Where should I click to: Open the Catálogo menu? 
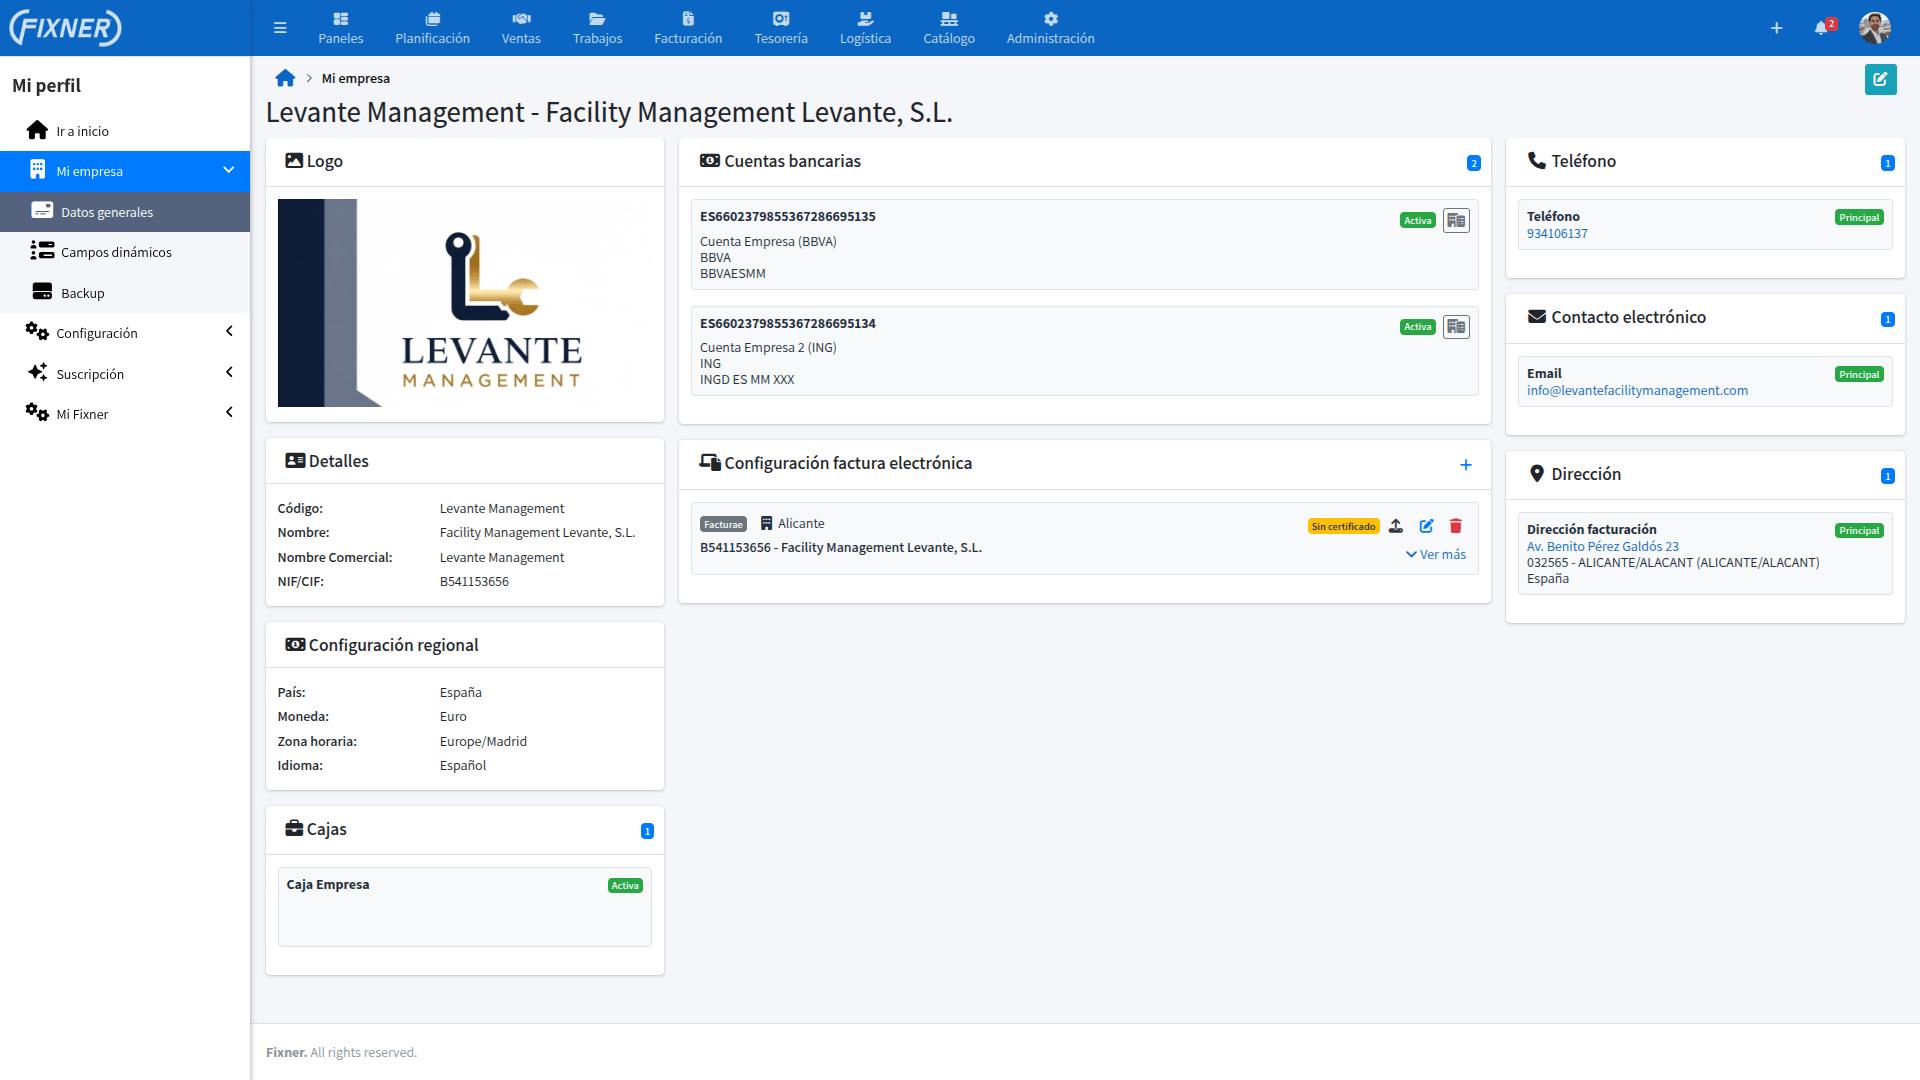(949, 28)
